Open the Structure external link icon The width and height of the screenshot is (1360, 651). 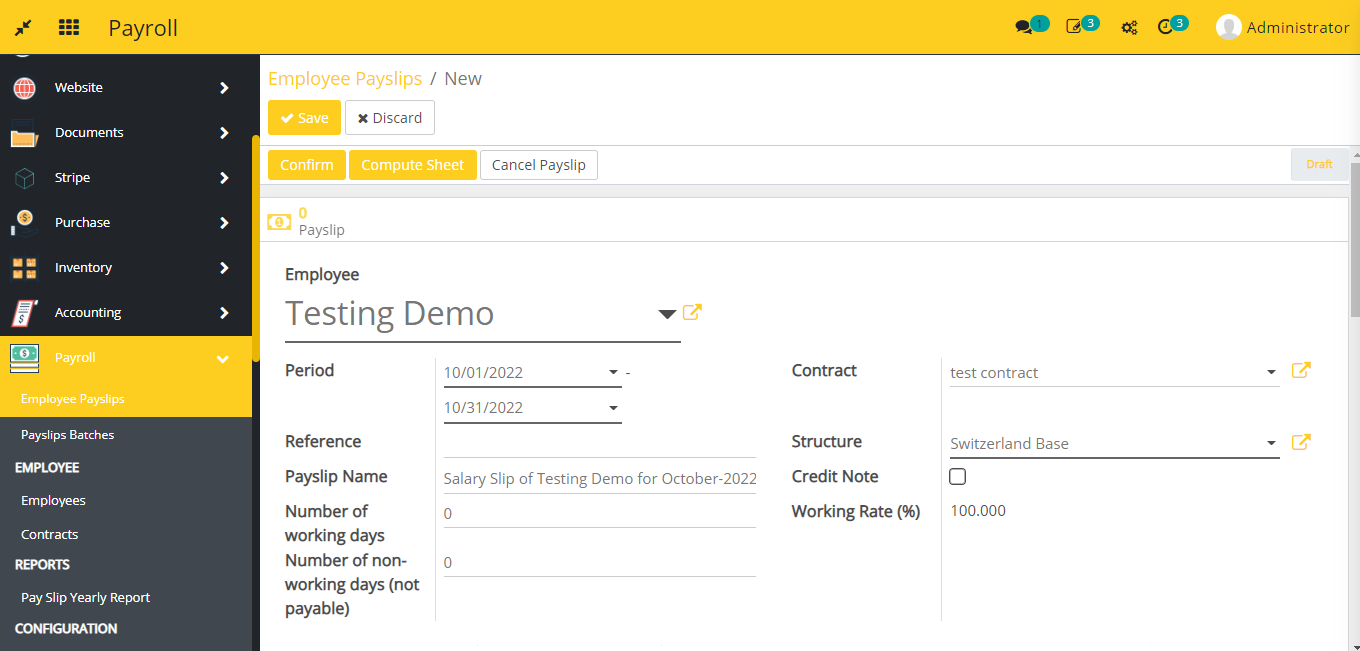tap(1300, 442)
